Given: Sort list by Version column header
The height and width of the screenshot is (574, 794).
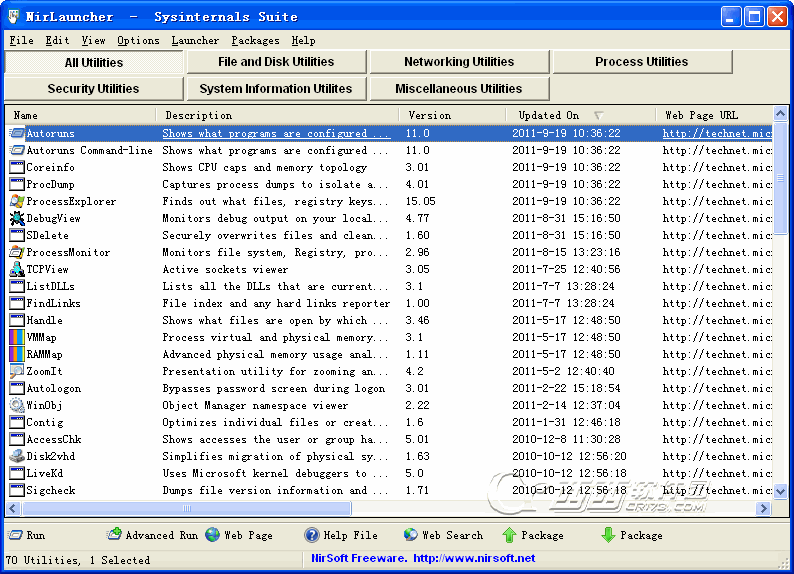Looking at the screenshot, I should [430, 115].
